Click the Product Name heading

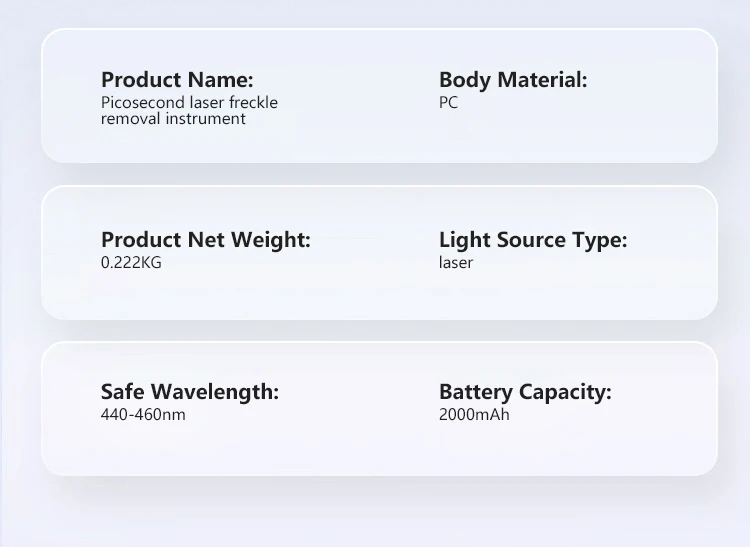(x=177, y=79)
